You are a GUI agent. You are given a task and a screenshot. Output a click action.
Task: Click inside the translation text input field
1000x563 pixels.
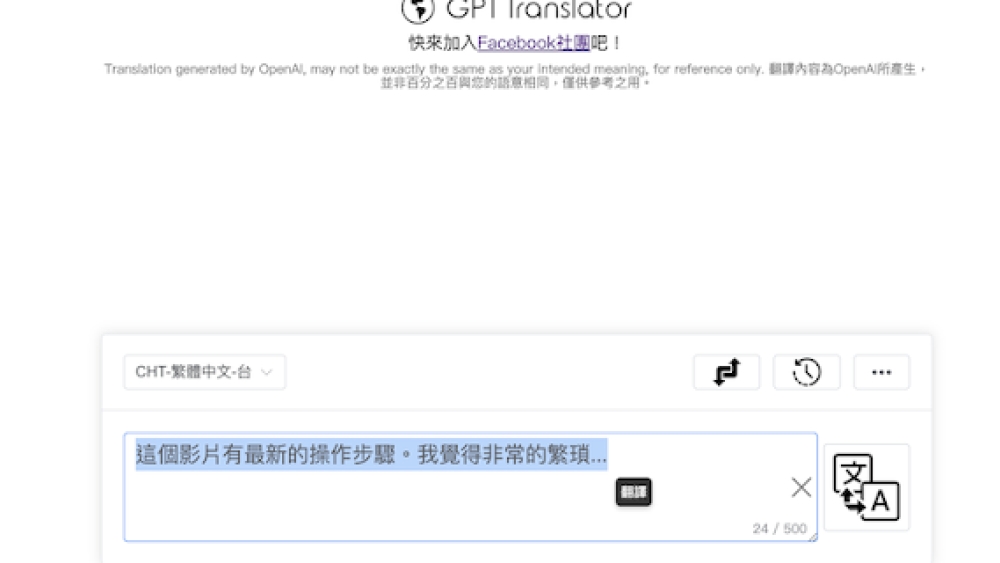(471, 487)
